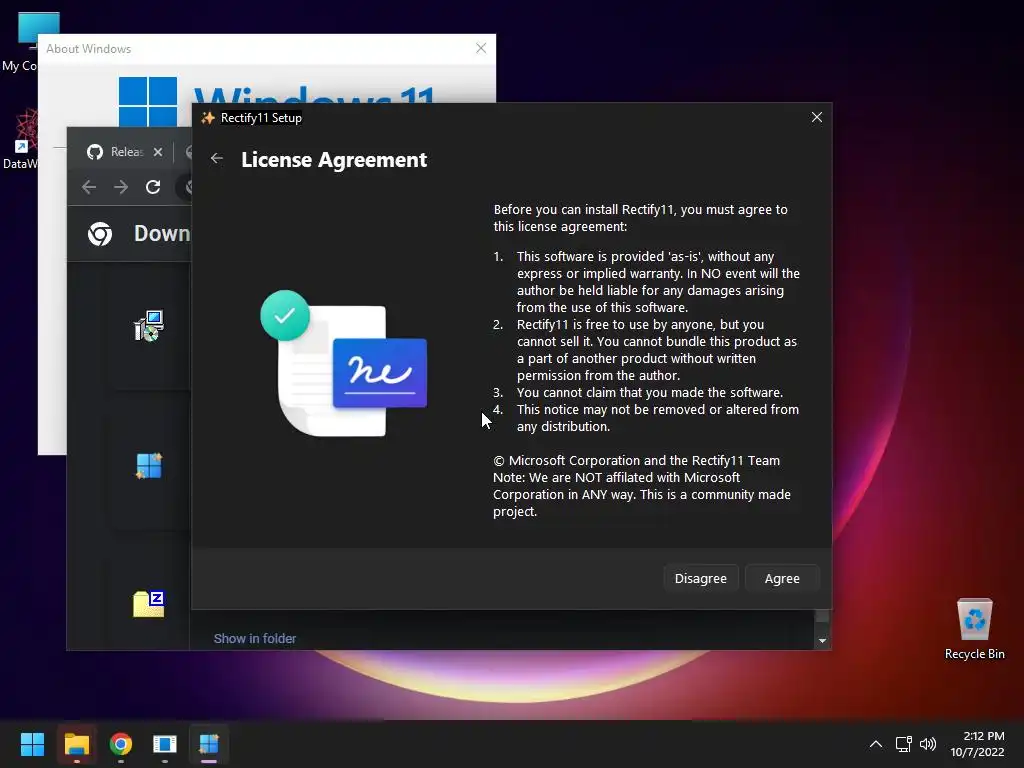
Task: Select the My Computer desktop icon
Action: [x=20, y=42]
